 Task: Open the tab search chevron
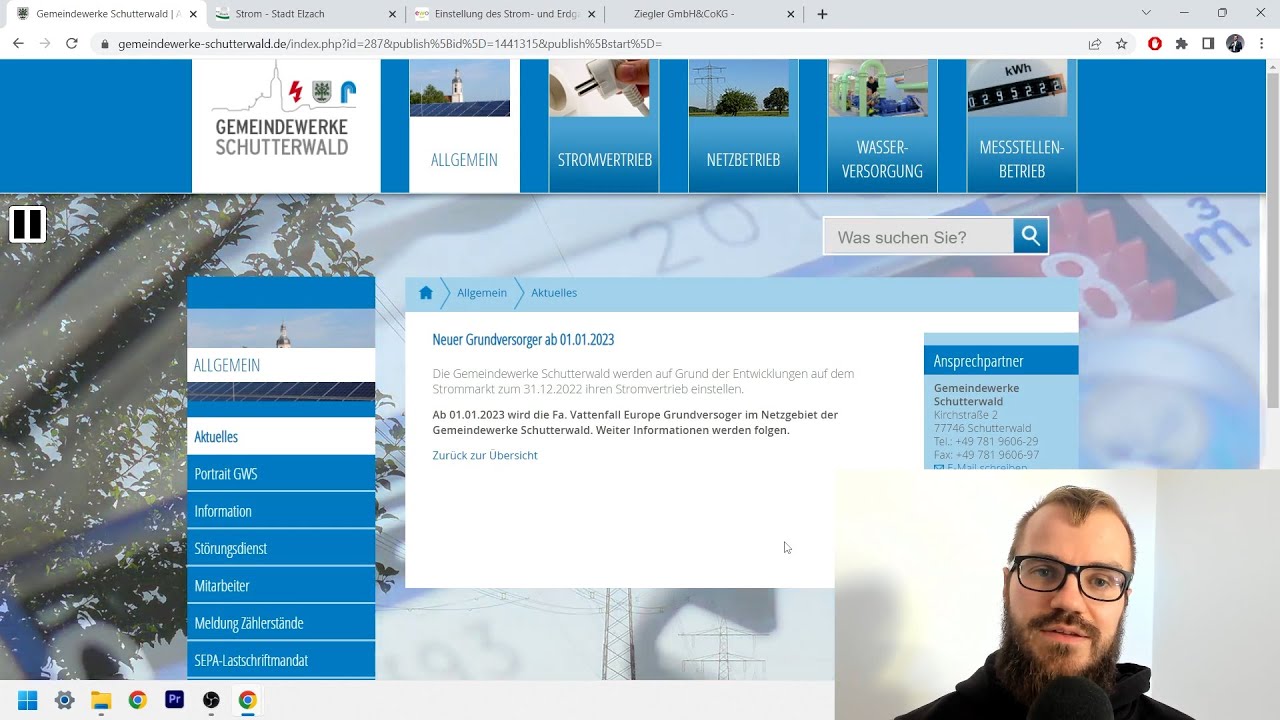coord(1146,13)
